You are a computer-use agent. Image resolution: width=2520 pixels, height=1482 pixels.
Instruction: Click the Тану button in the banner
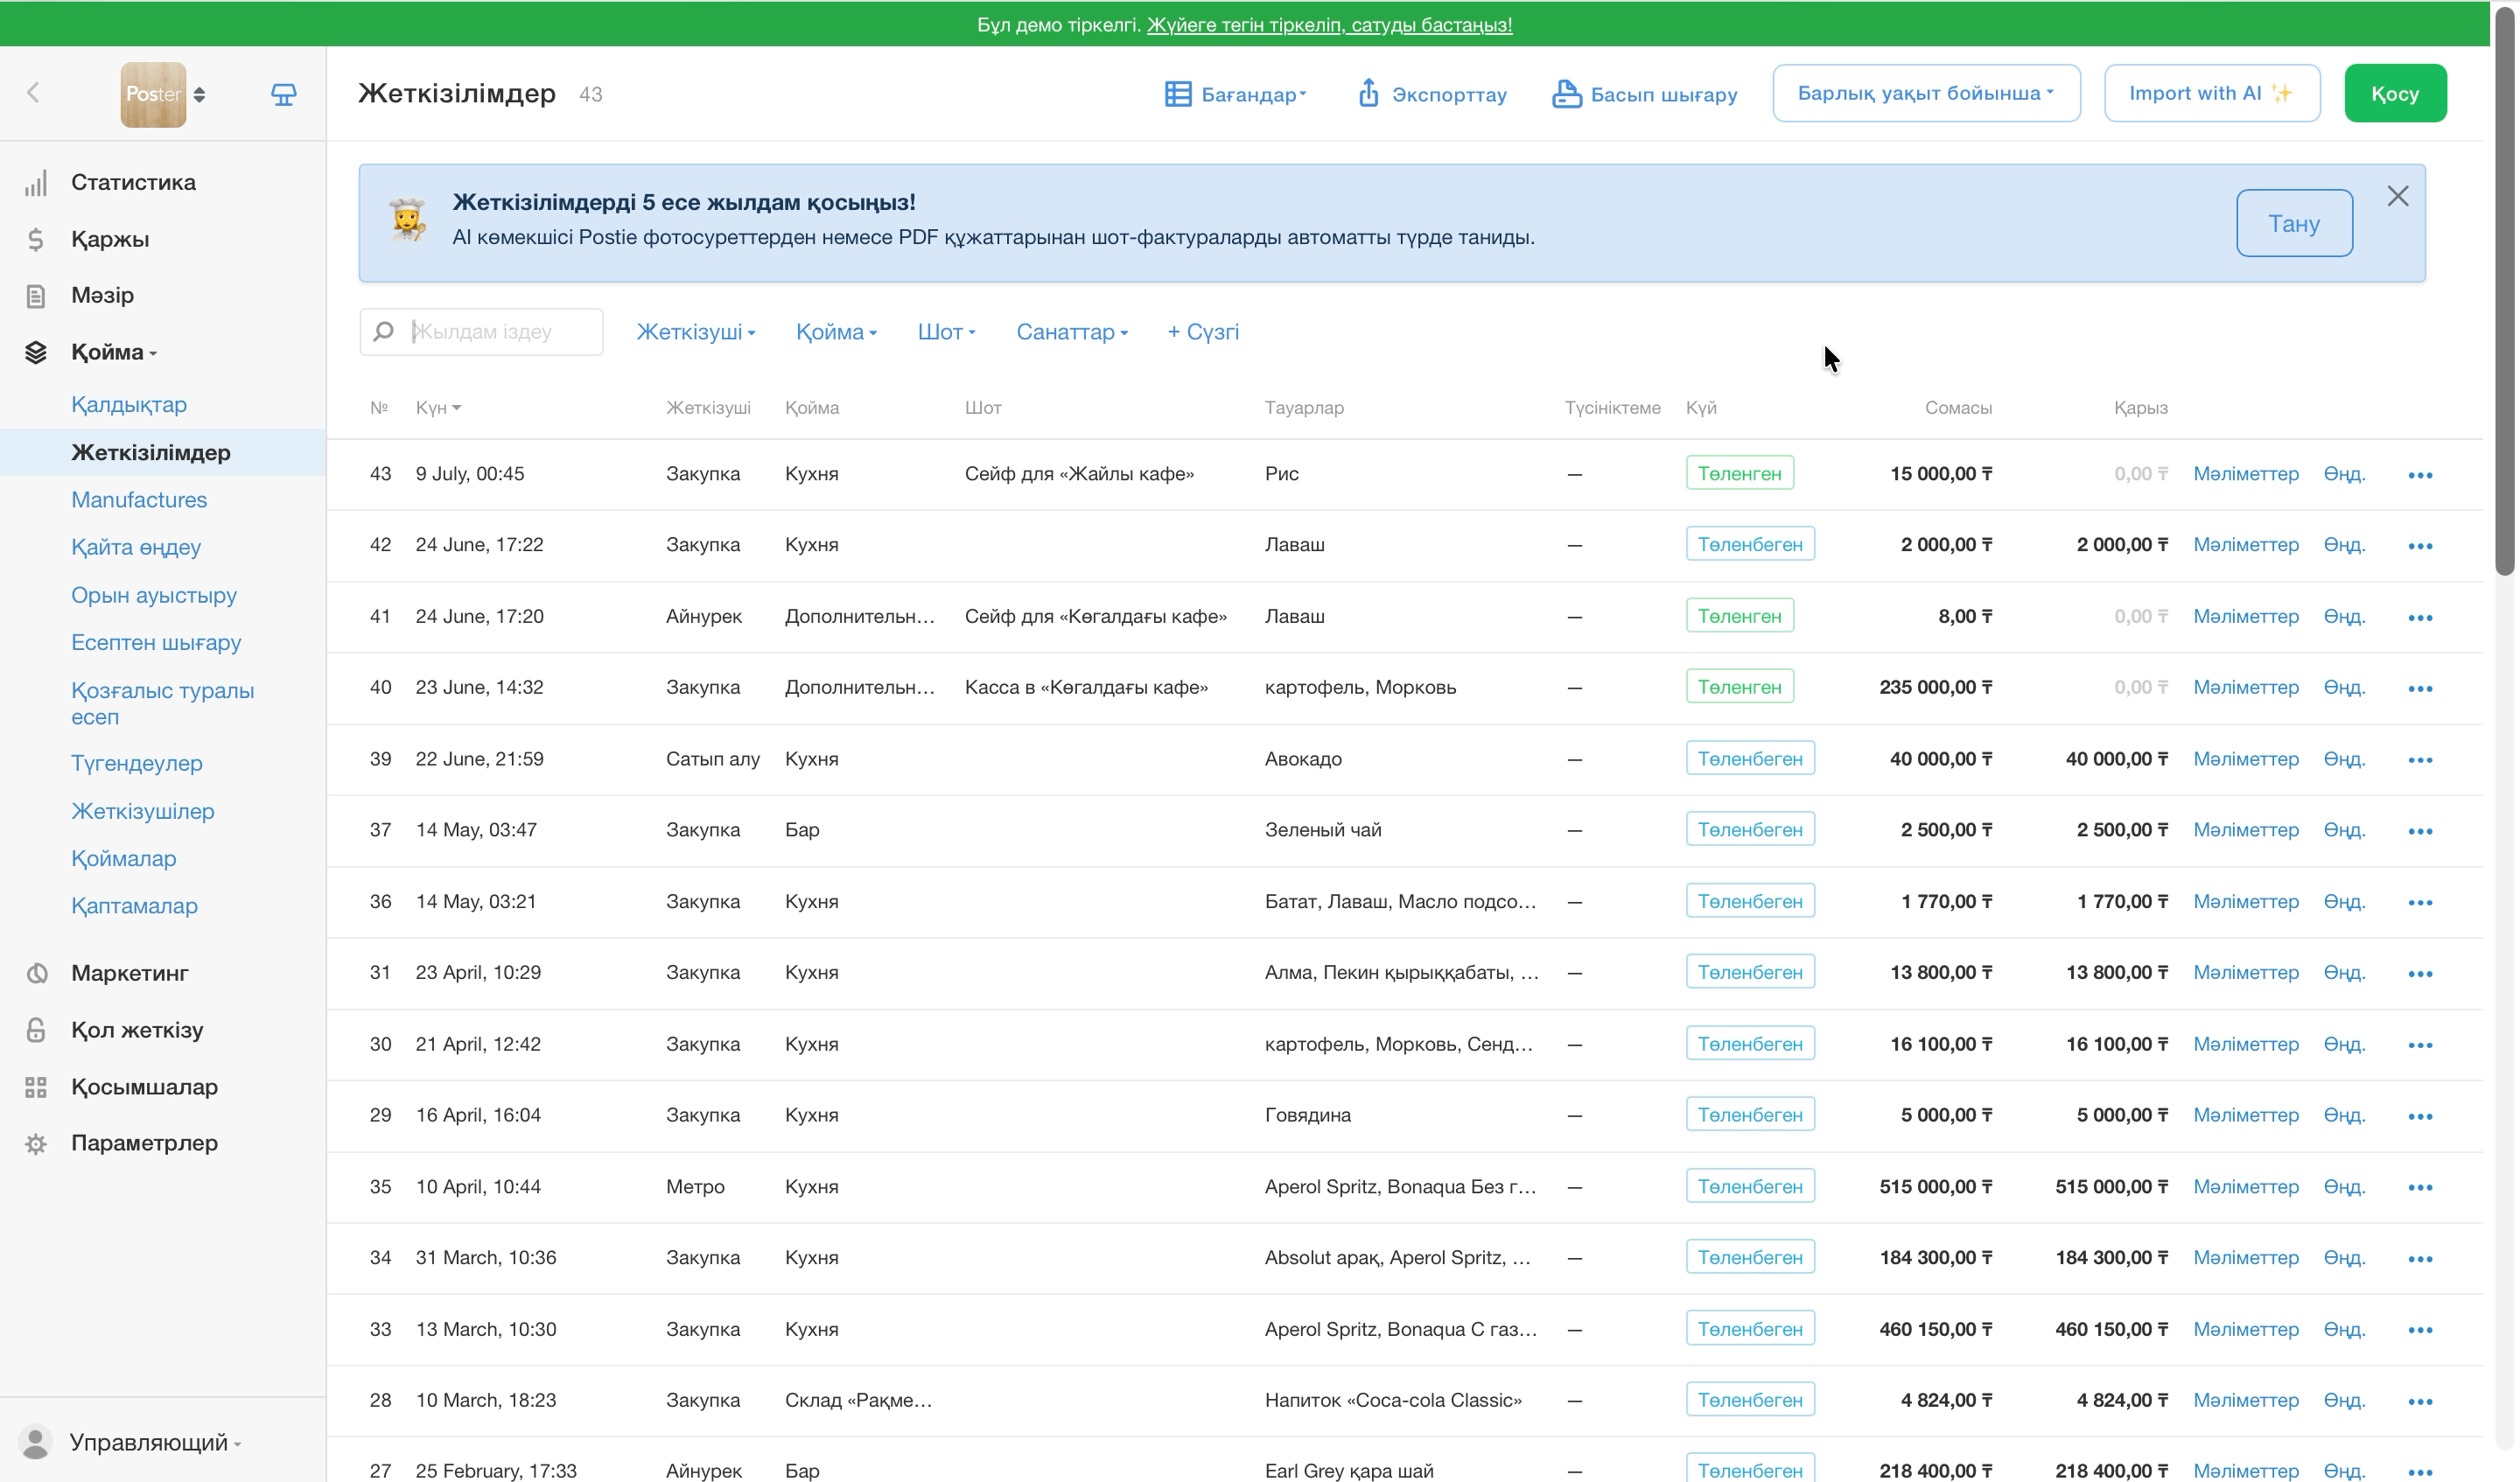click(2294, 223)
